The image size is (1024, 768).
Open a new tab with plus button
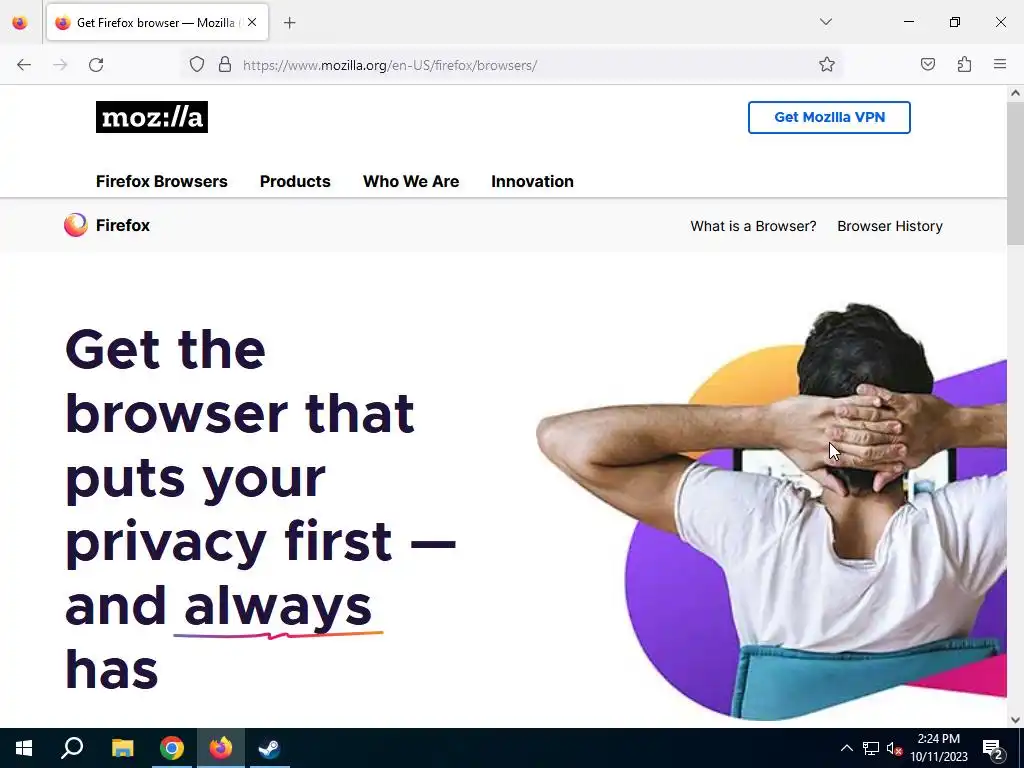coord(290,23)
